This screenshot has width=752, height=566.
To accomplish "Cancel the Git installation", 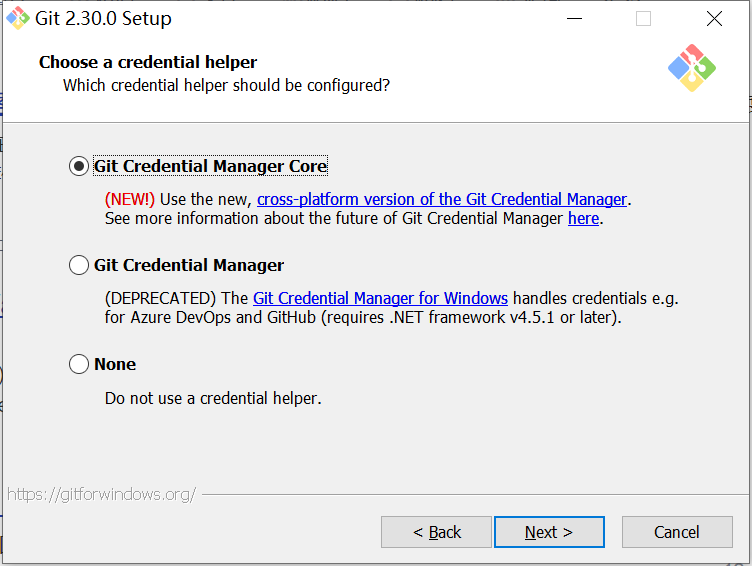I will click(x=677, y=532).
